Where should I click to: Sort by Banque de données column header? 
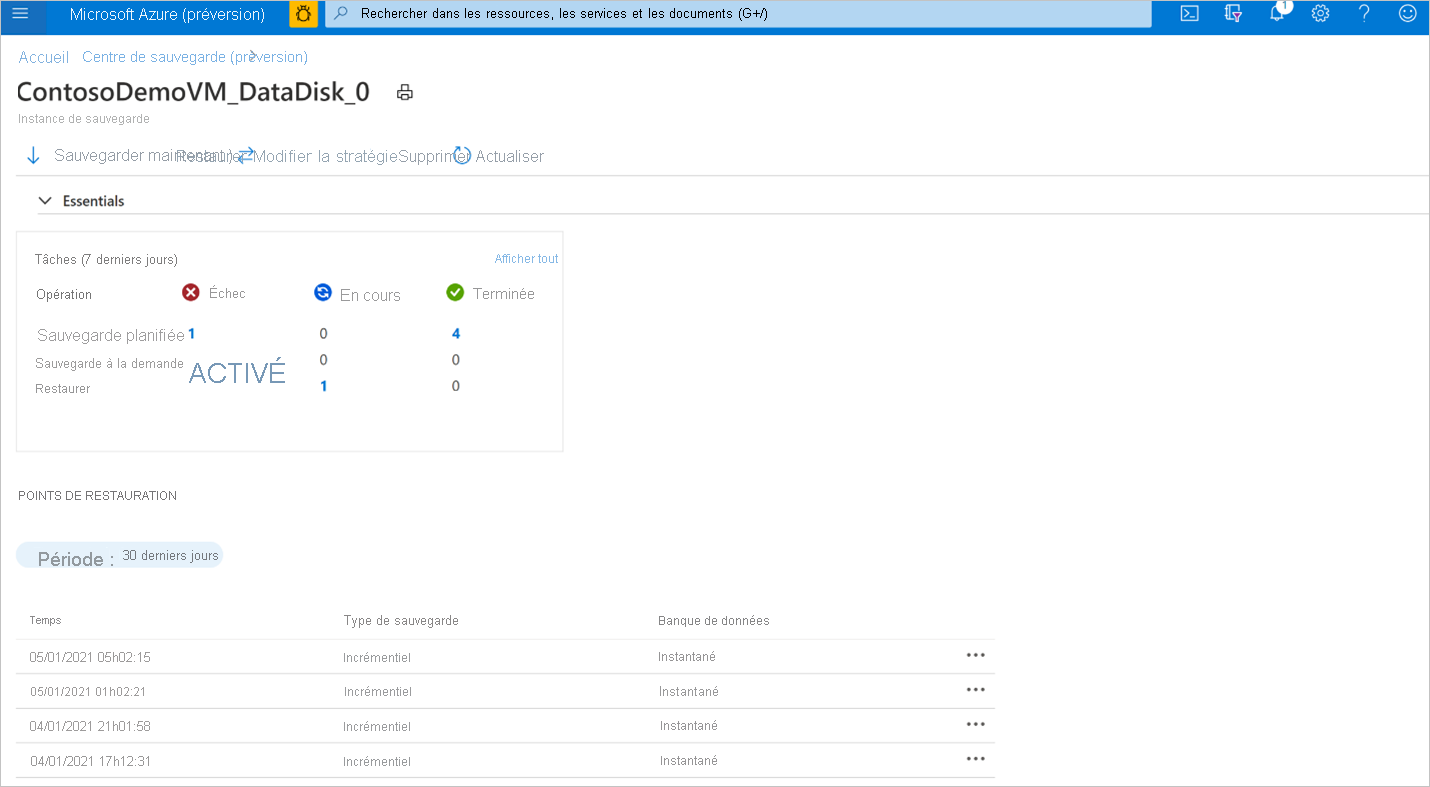point(714,621)
